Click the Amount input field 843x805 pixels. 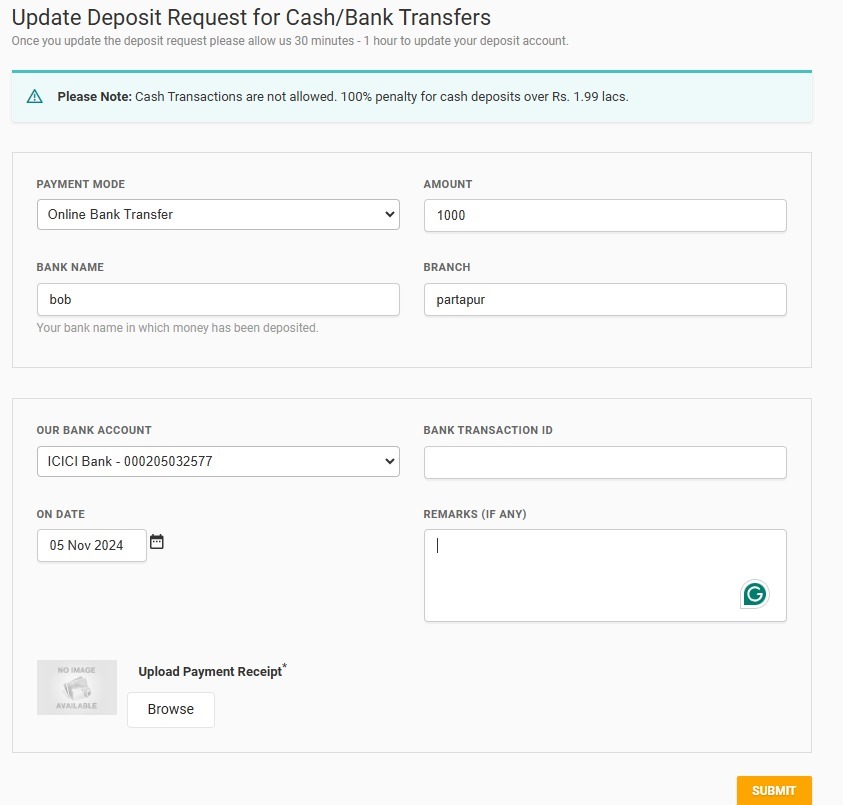(604, 215)
